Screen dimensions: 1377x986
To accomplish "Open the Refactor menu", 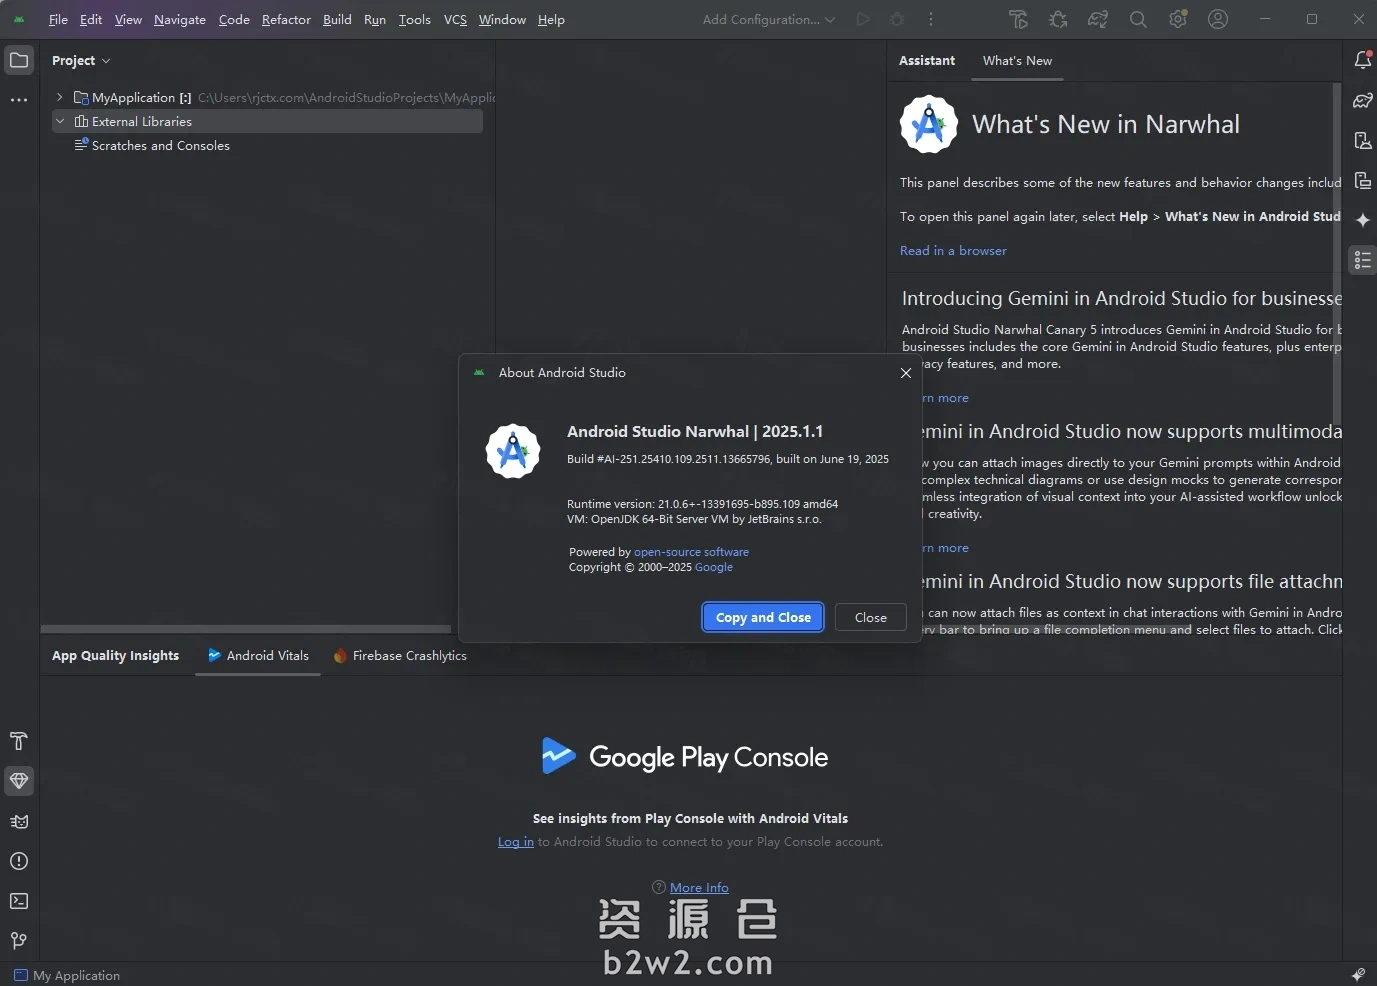I will coord(286,20).
